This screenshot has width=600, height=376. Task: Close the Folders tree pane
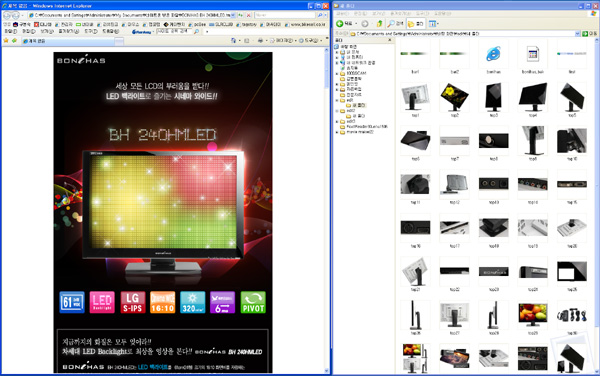(390, 40)
